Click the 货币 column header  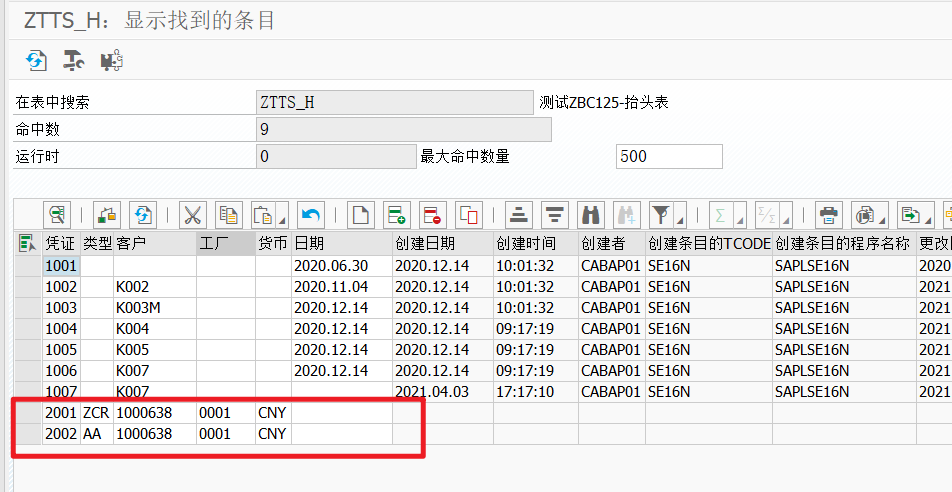273,244
